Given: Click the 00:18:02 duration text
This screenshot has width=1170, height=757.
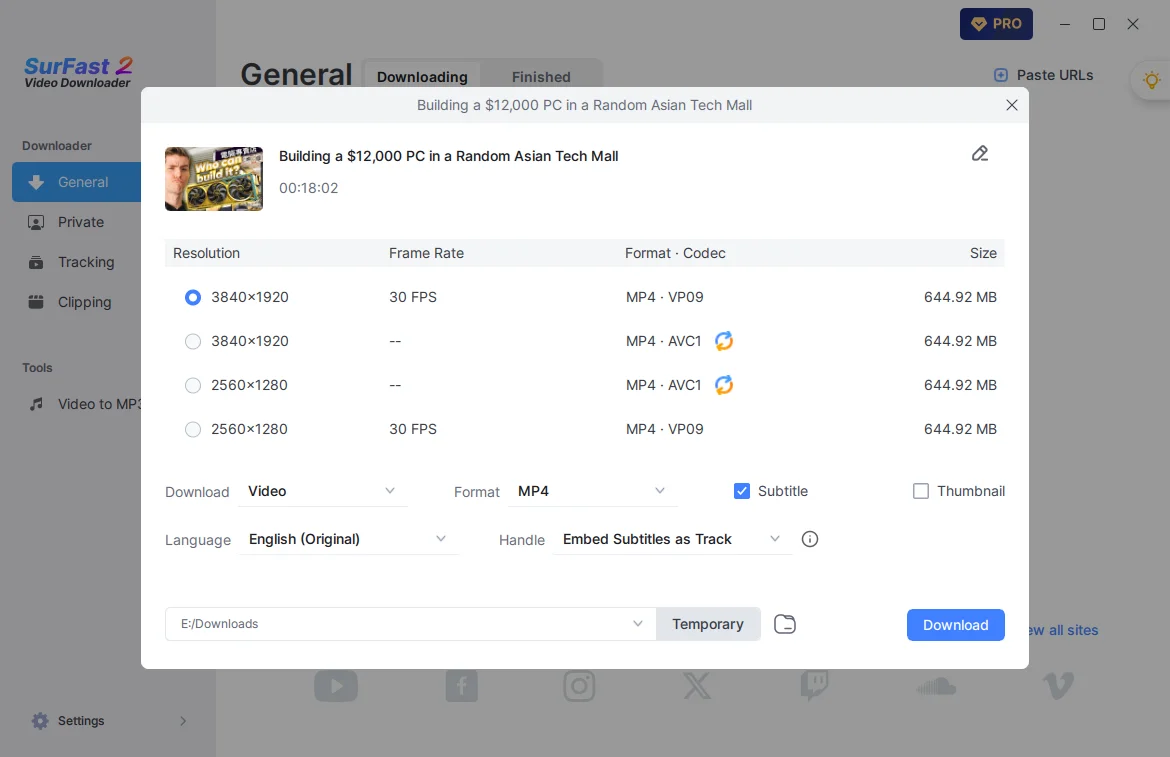Looking at the screenshot, I should pyautogui.click(x=309, y=188).
